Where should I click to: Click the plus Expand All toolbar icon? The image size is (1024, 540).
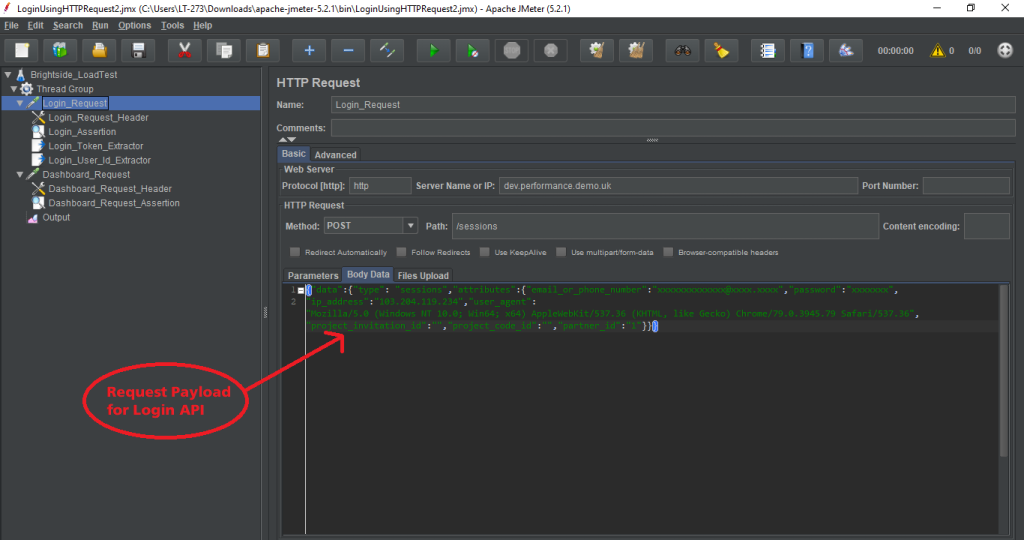coord(309,50)
